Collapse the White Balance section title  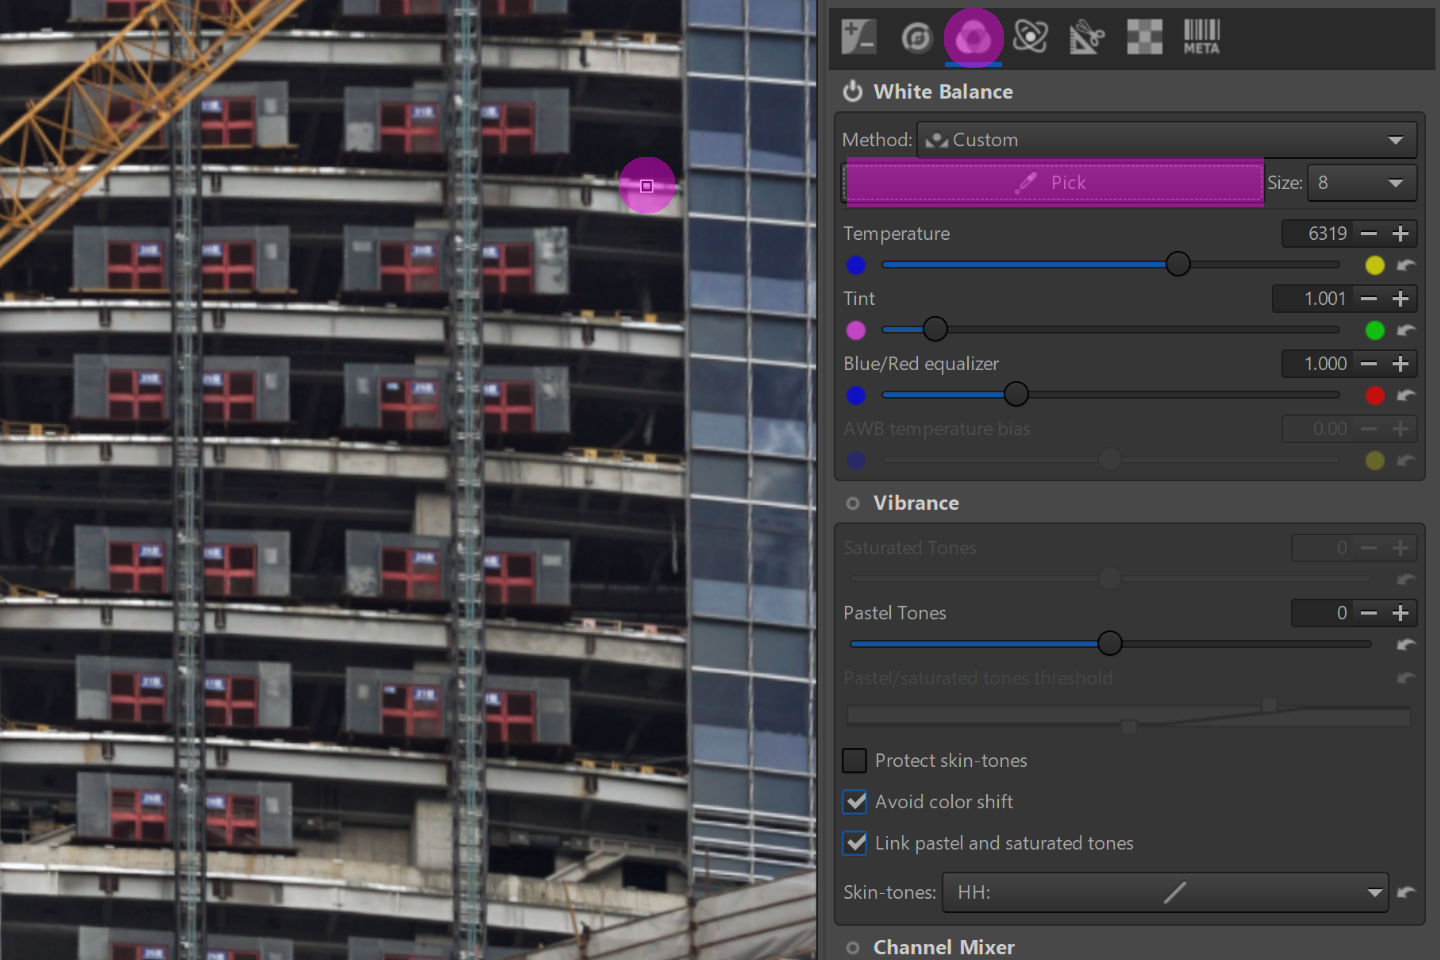(x=943, y=92)
